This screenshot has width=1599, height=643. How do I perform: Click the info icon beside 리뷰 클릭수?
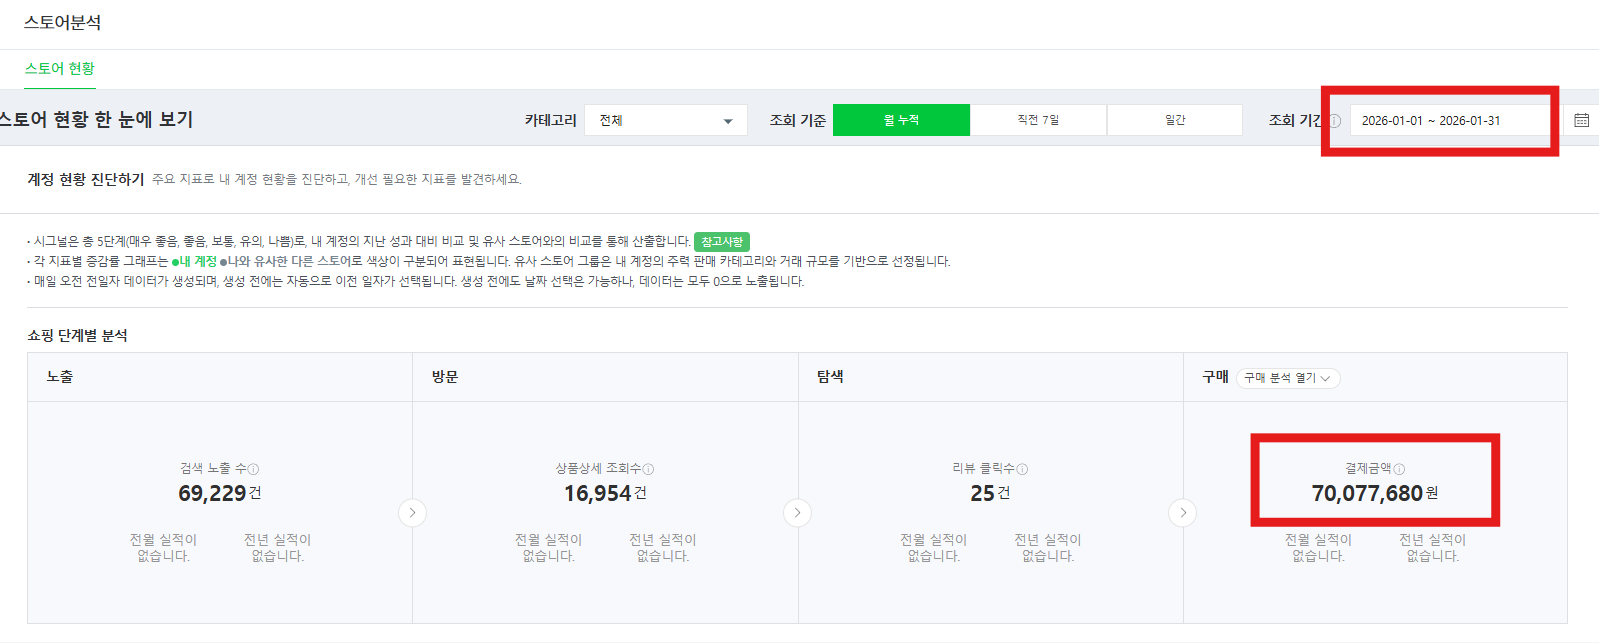click(1022, 469)
